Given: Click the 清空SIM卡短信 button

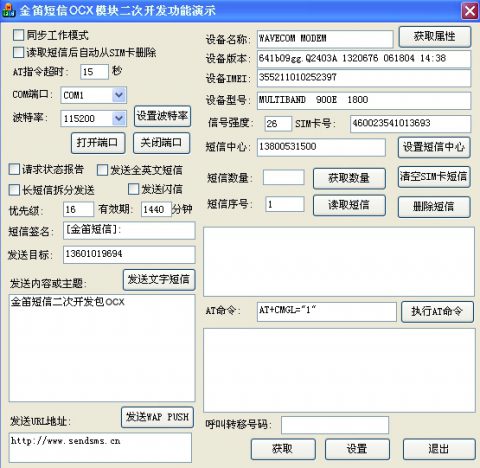Looking at the screenshot, I should click(x=434, y=177).
